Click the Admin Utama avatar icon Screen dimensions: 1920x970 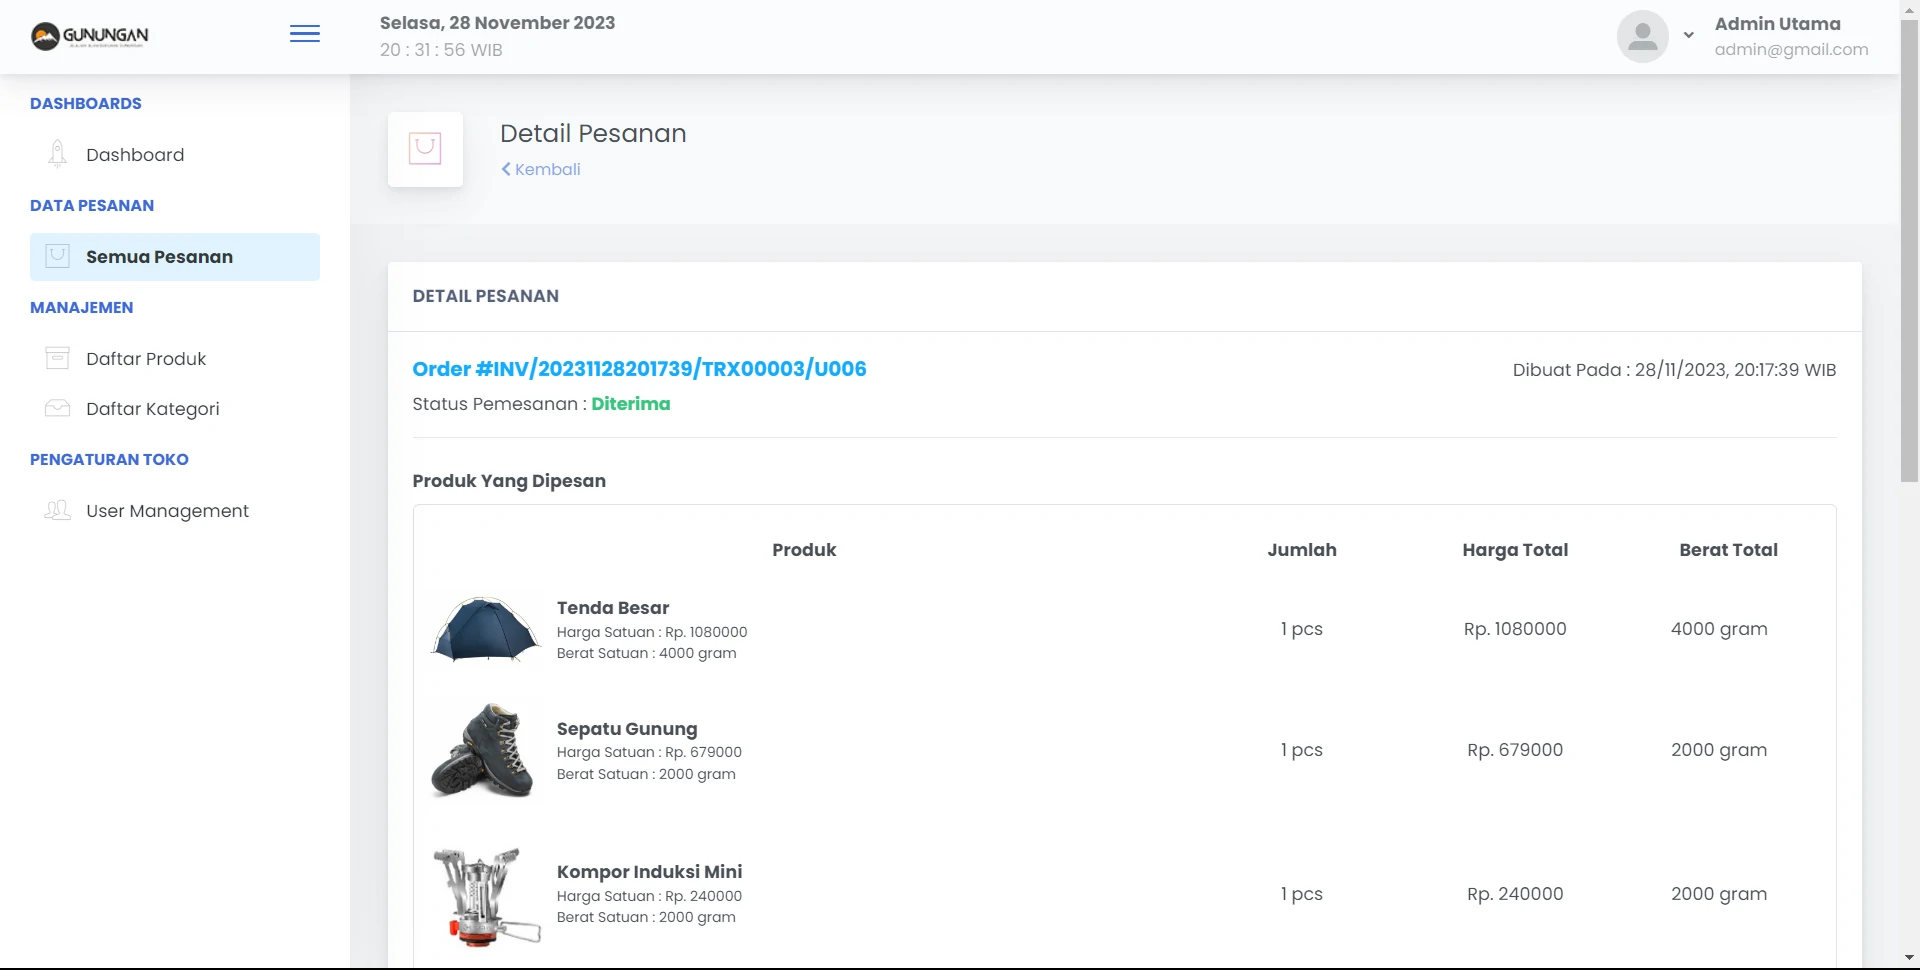point(1642,37)
